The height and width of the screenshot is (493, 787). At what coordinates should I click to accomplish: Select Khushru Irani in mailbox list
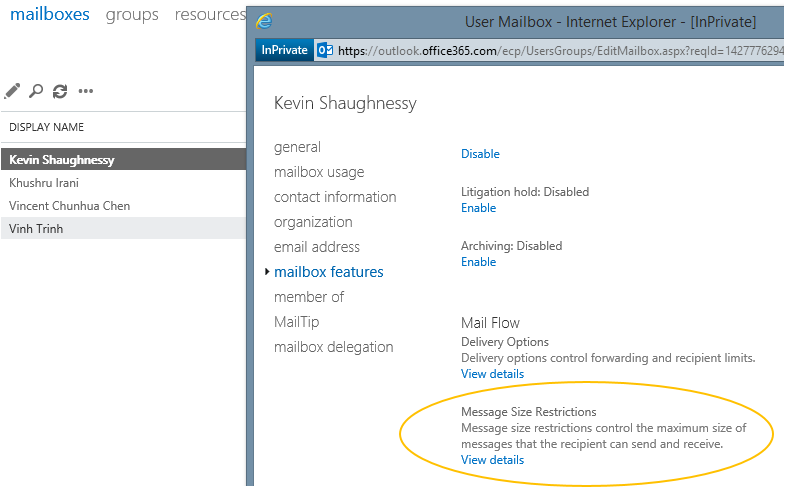click(x=44, y=183)
